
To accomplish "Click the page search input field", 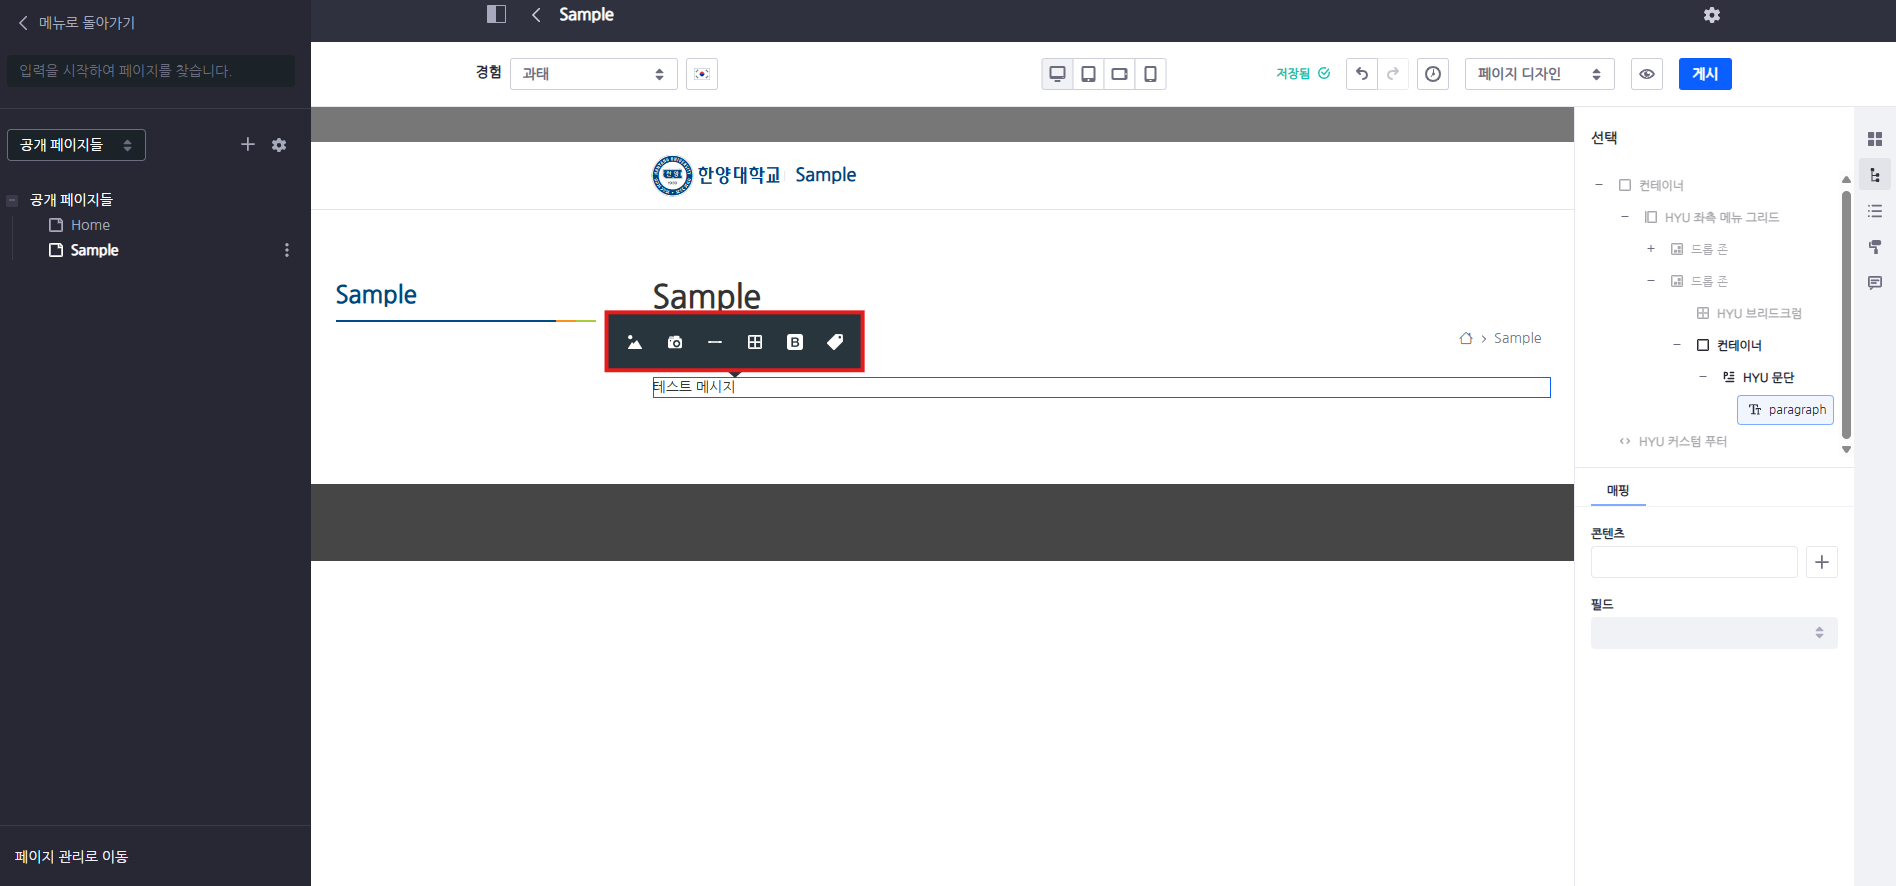I will pyautogui.click(x=151, y=71).
